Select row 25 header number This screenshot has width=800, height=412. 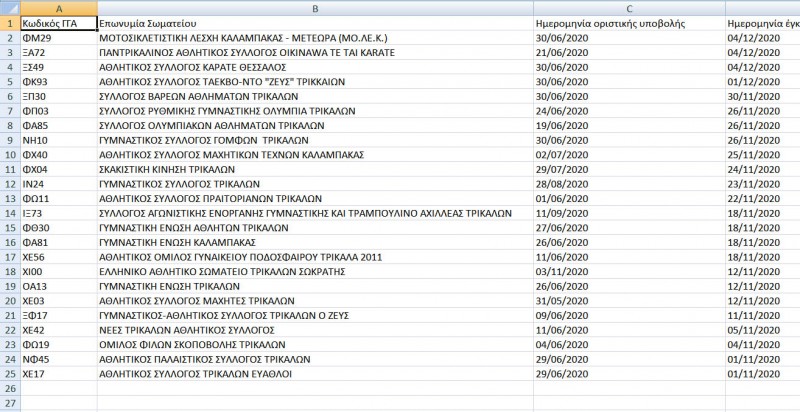pos(8,373)
